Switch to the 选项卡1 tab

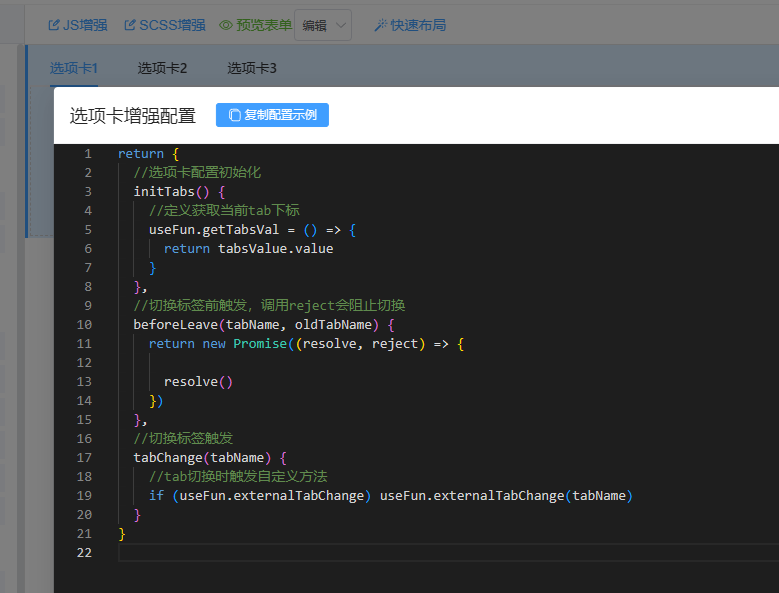coord(74,68)
